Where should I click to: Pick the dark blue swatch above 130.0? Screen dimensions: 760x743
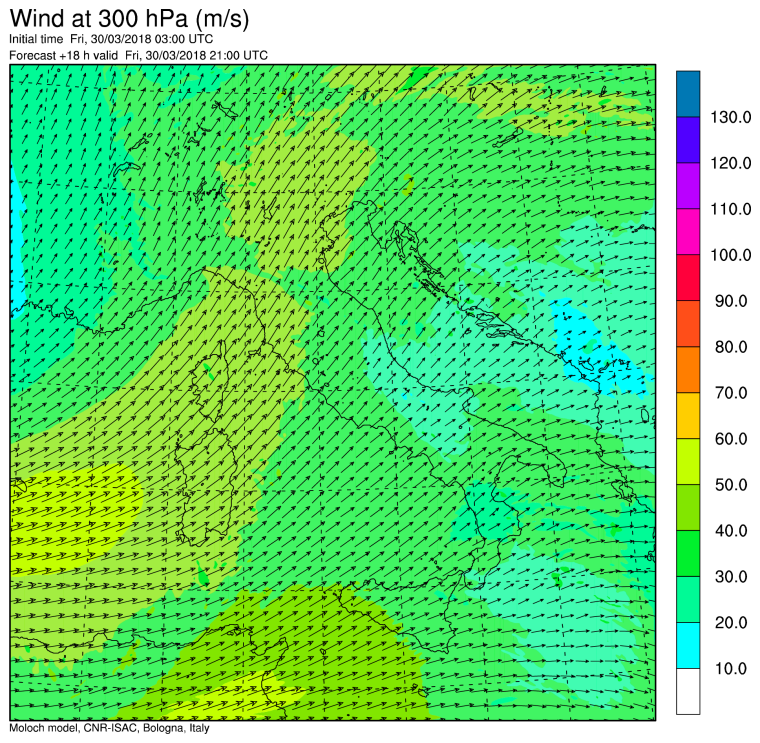688,94
